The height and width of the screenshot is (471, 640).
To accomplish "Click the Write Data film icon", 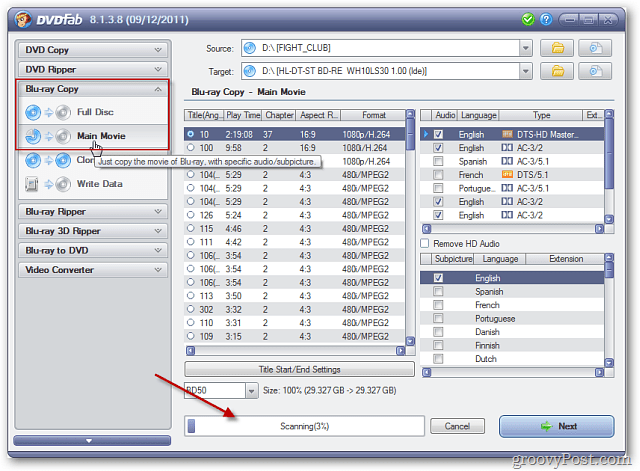I will coord(31,184).
